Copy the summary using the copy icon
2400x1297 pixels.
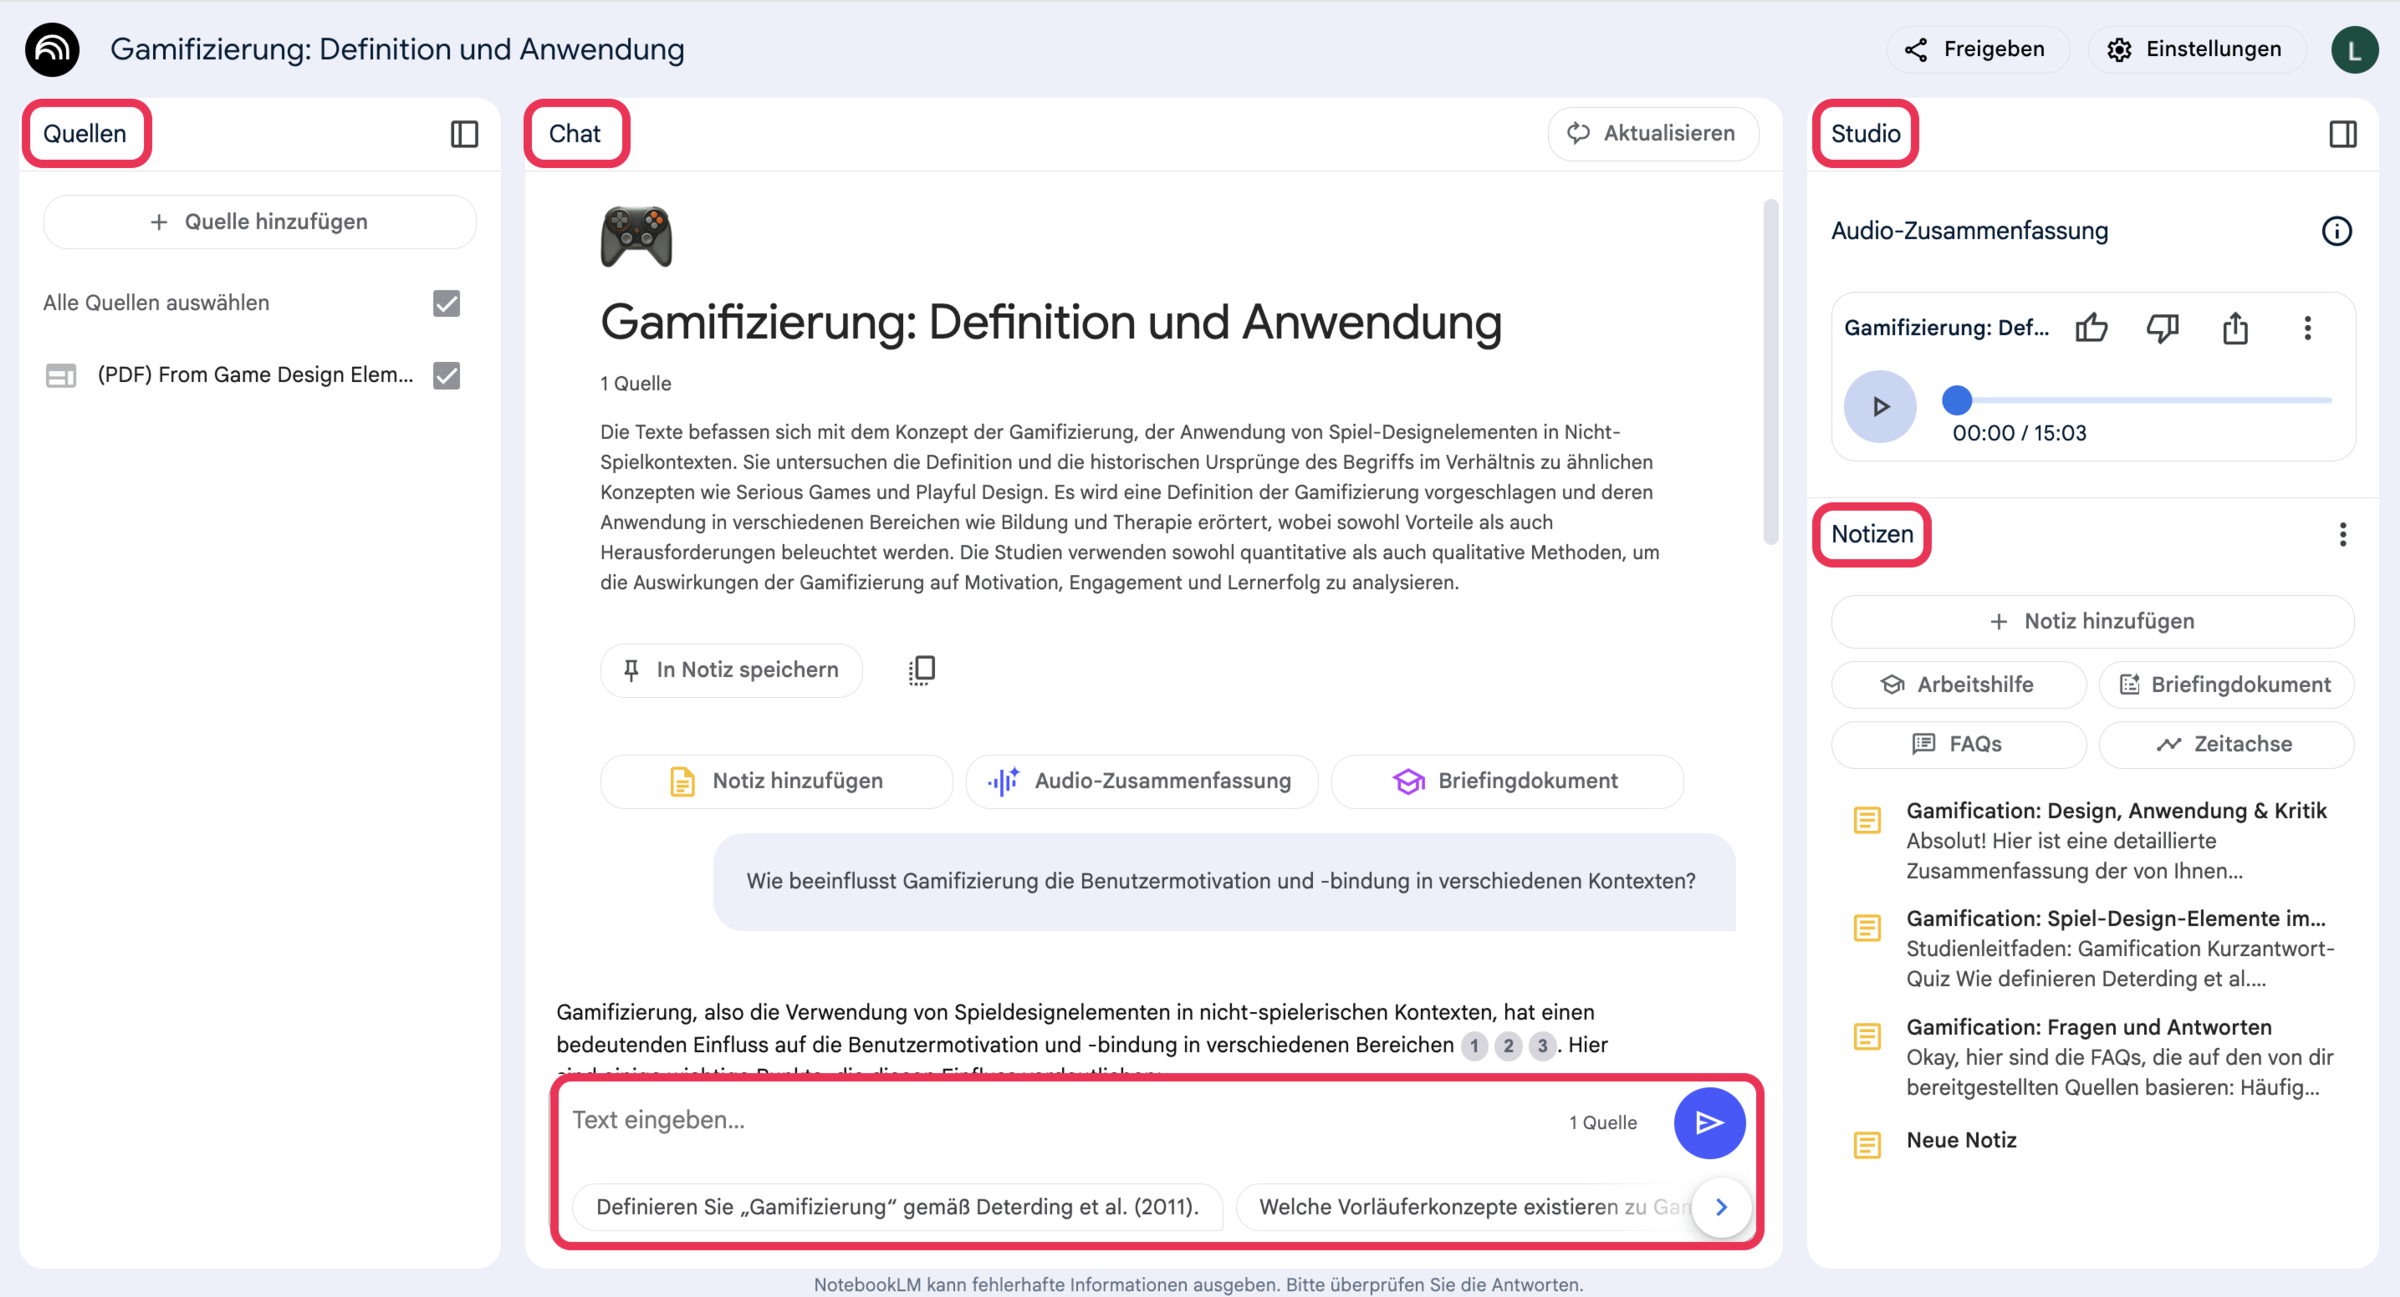[x=922, y=670]
